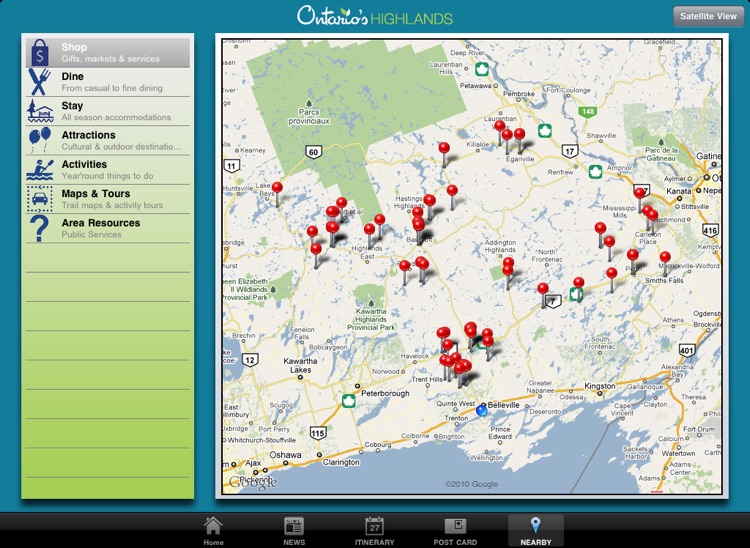Click 'From casual to fine dining' subtitle

[112, 88]
